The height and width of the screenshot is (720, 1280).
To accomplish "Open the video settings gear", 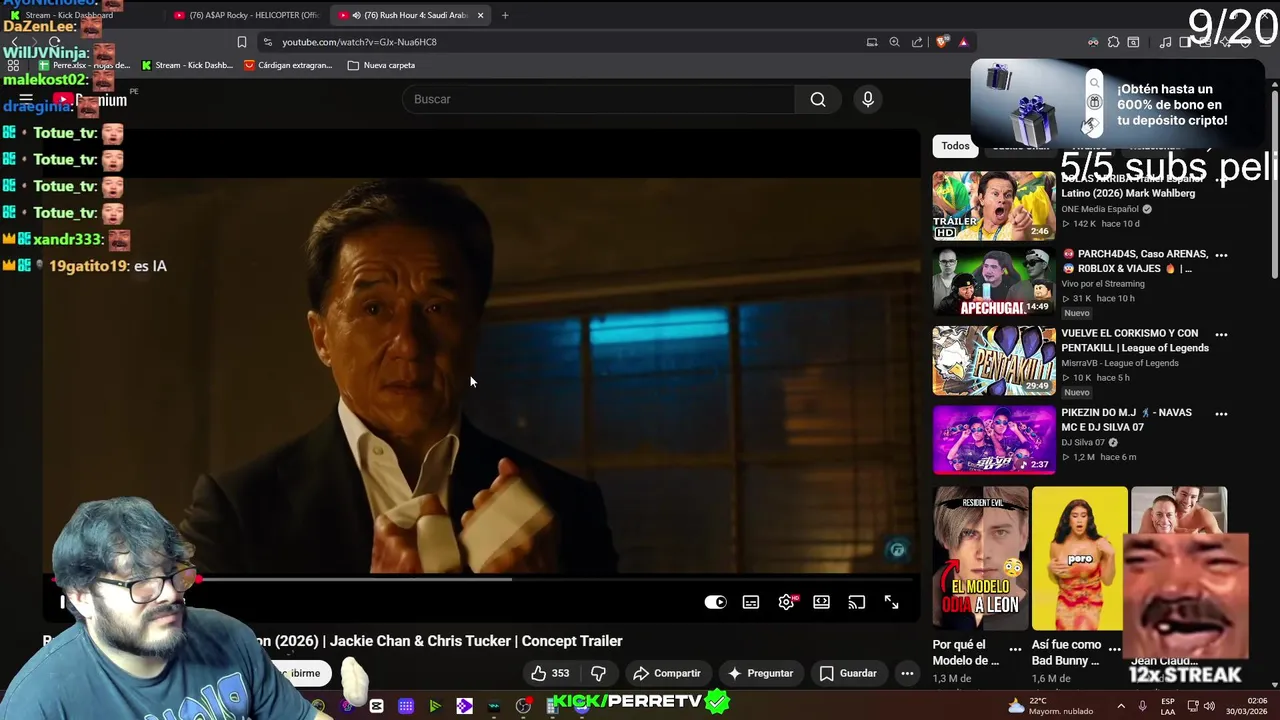I will click(787, 602).
